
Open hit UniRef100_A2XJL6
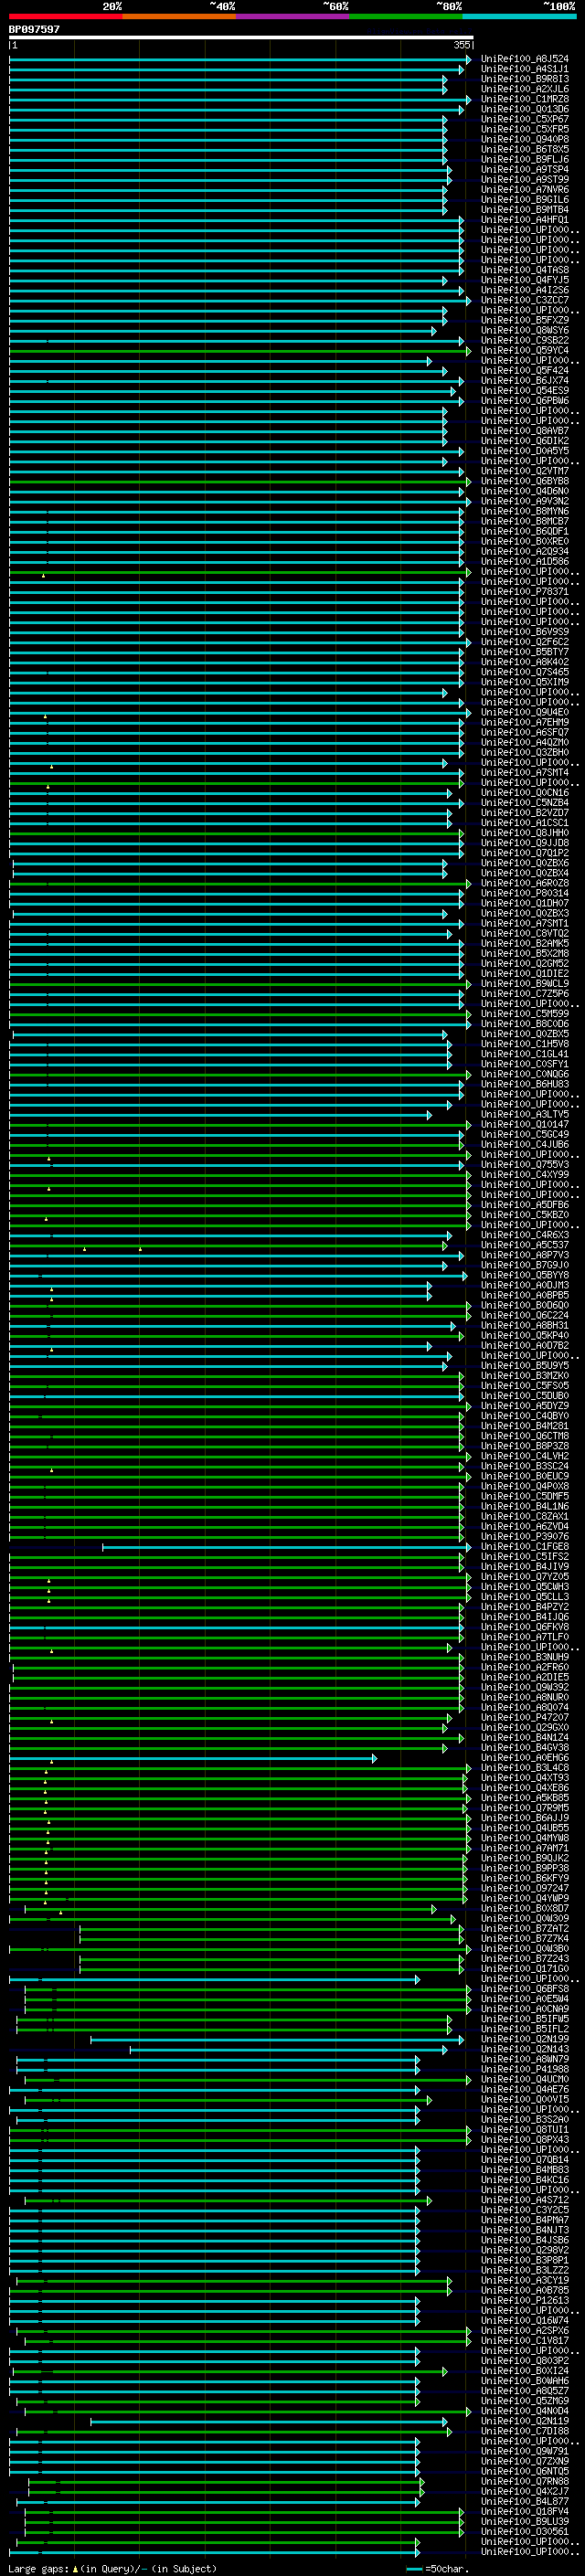click(525, 89)
